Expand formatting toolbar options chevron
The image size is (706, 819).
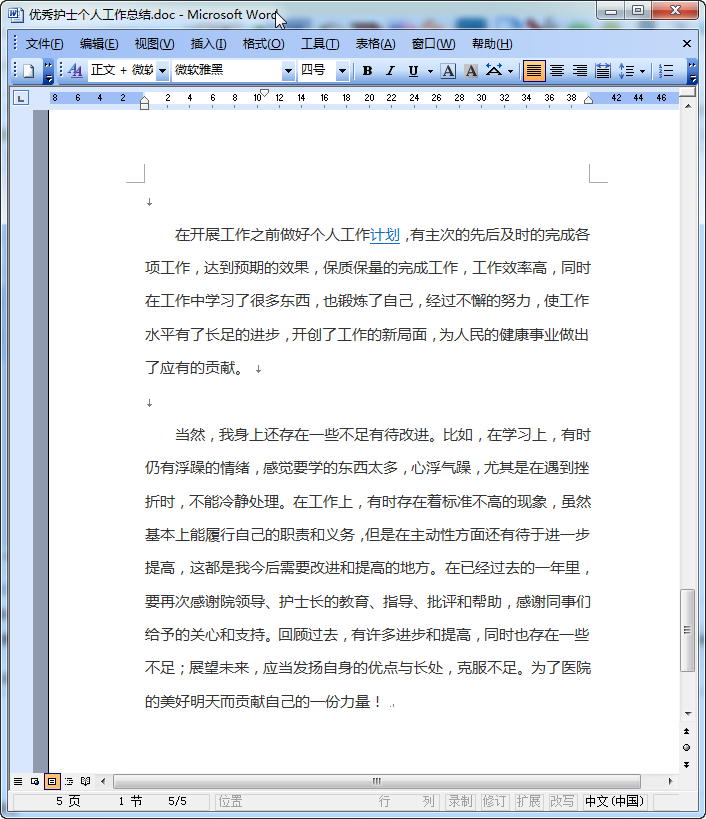click(x=692, y=71)
